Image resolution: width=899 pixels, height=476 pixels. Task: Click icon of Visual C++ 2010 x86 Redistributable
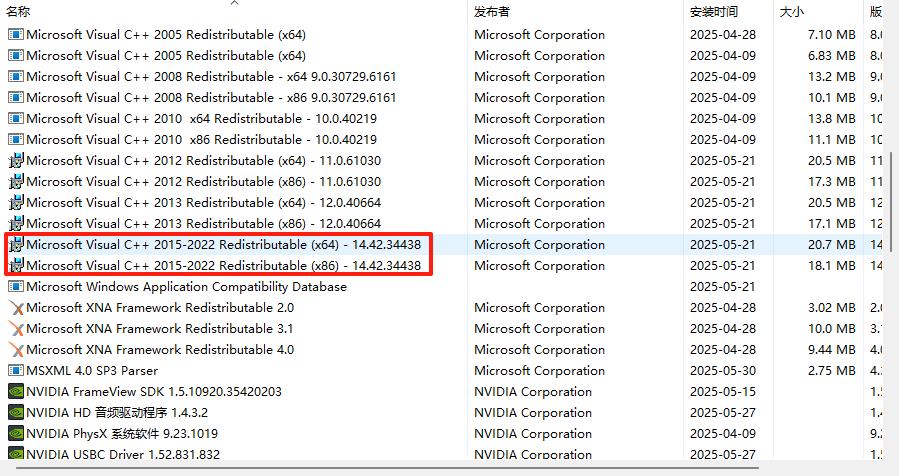click(x=16, y=139)
